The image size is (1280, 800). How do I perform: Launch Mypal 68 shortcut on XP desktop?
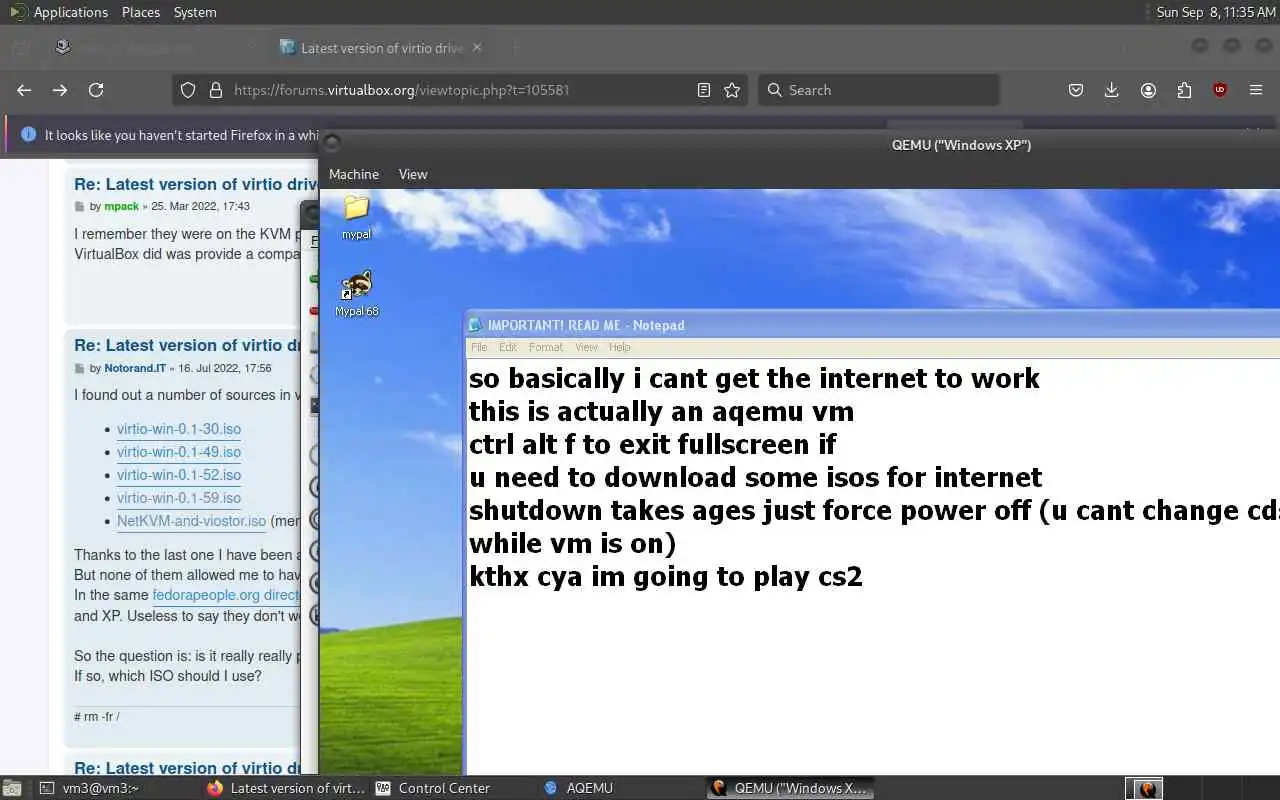pyautogui.click(x=356, y=294)
